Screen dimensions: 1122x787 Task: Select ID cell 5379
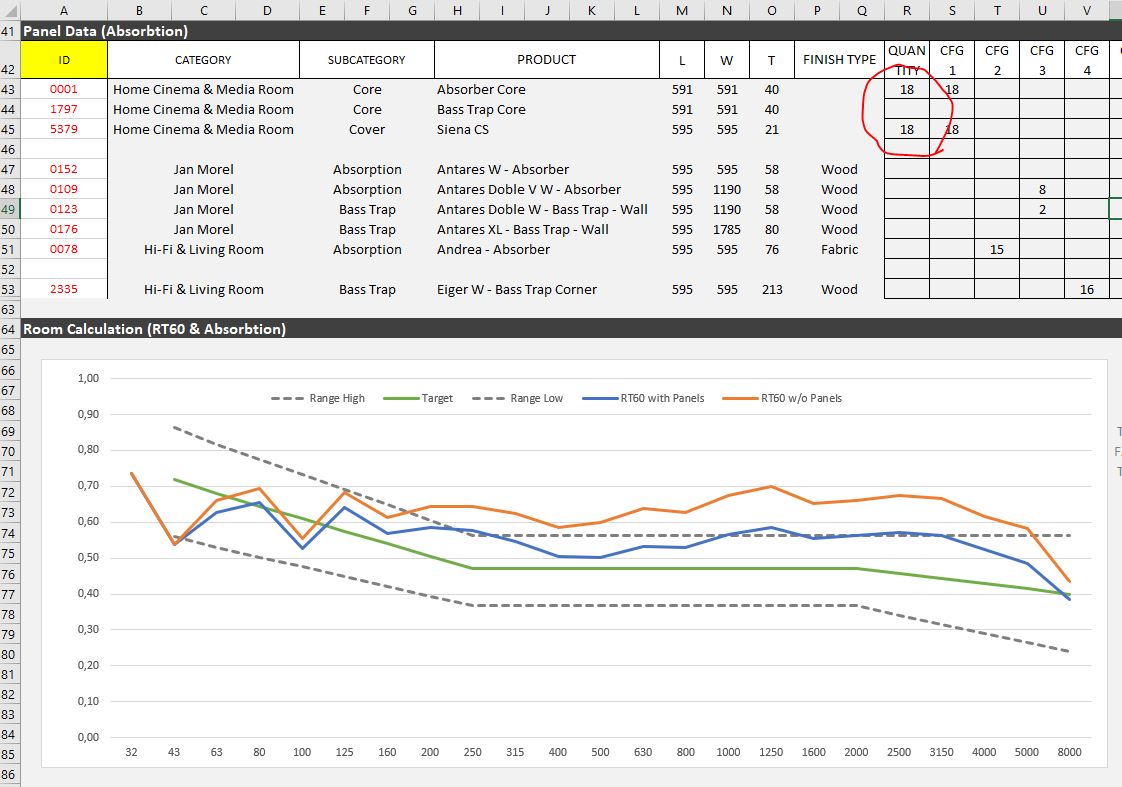[64, 129]
